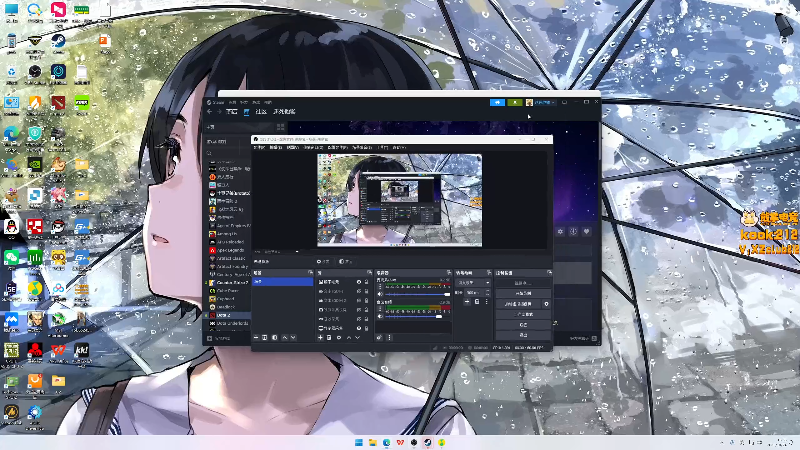The height and width of the screenshot is (450, 800).
Task: Click the first audio channel volume slider
Action: click(418, 294)
